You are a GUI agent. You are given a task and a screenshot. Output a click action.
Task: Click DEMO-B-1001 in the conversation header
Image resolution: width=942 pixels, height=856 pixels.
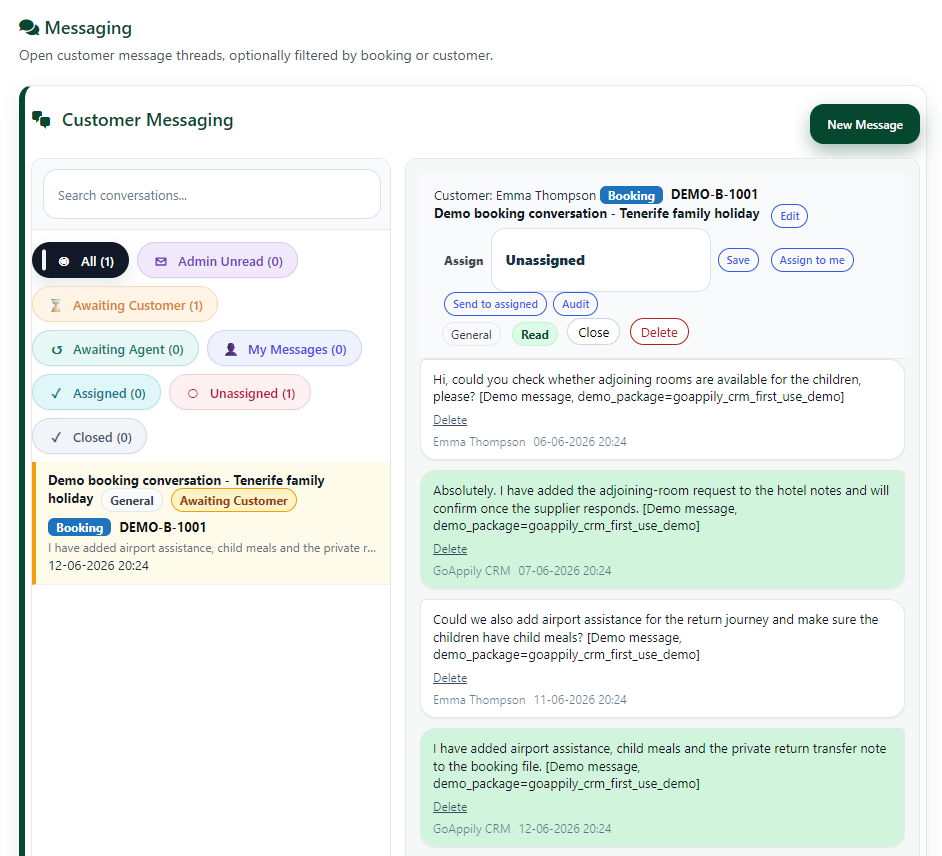[714, 195]
